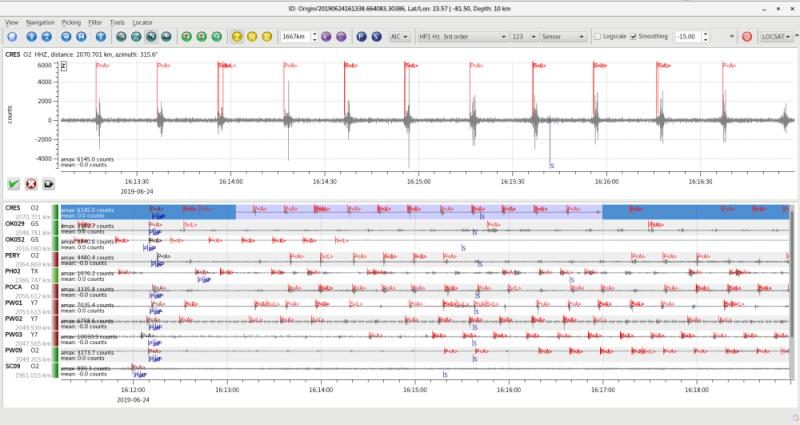Click the arrow icon beside the red X

point(48,184)
